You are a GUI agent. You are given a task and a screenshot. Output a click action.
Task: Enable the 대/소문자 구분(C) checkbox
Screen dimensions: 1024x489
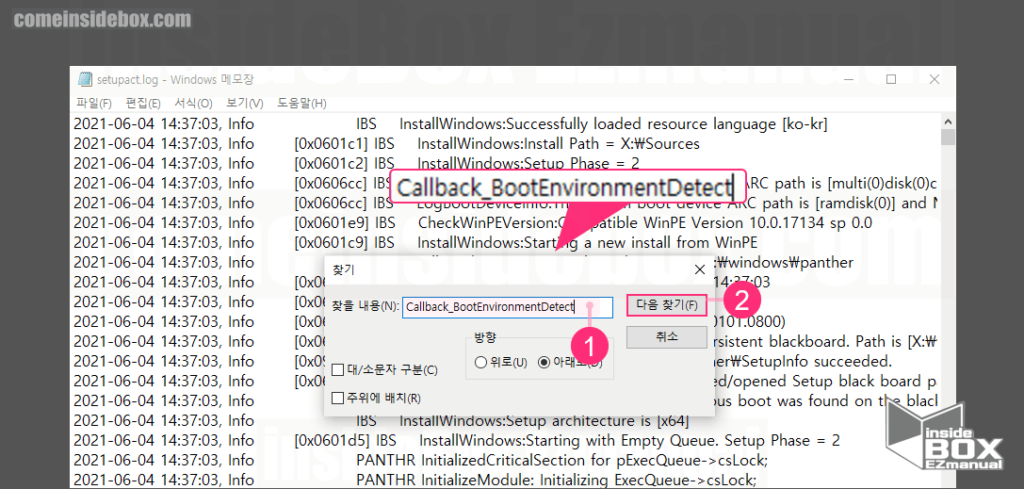click(337, 371)
